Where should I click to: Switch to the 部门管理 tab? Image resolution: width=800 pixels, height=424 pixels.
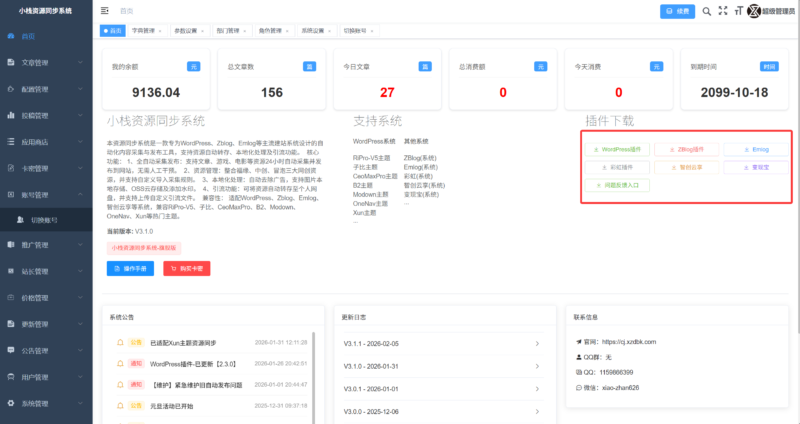point(231,31)
